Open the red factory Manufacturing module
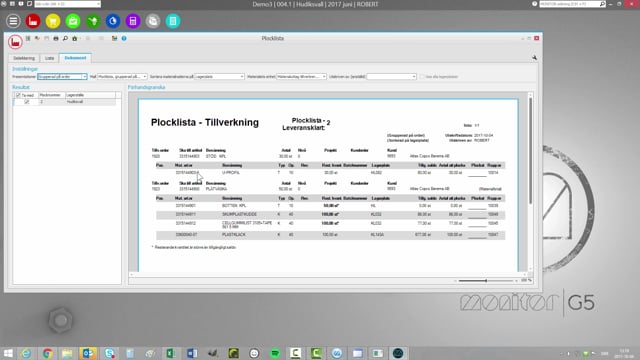 33,21
